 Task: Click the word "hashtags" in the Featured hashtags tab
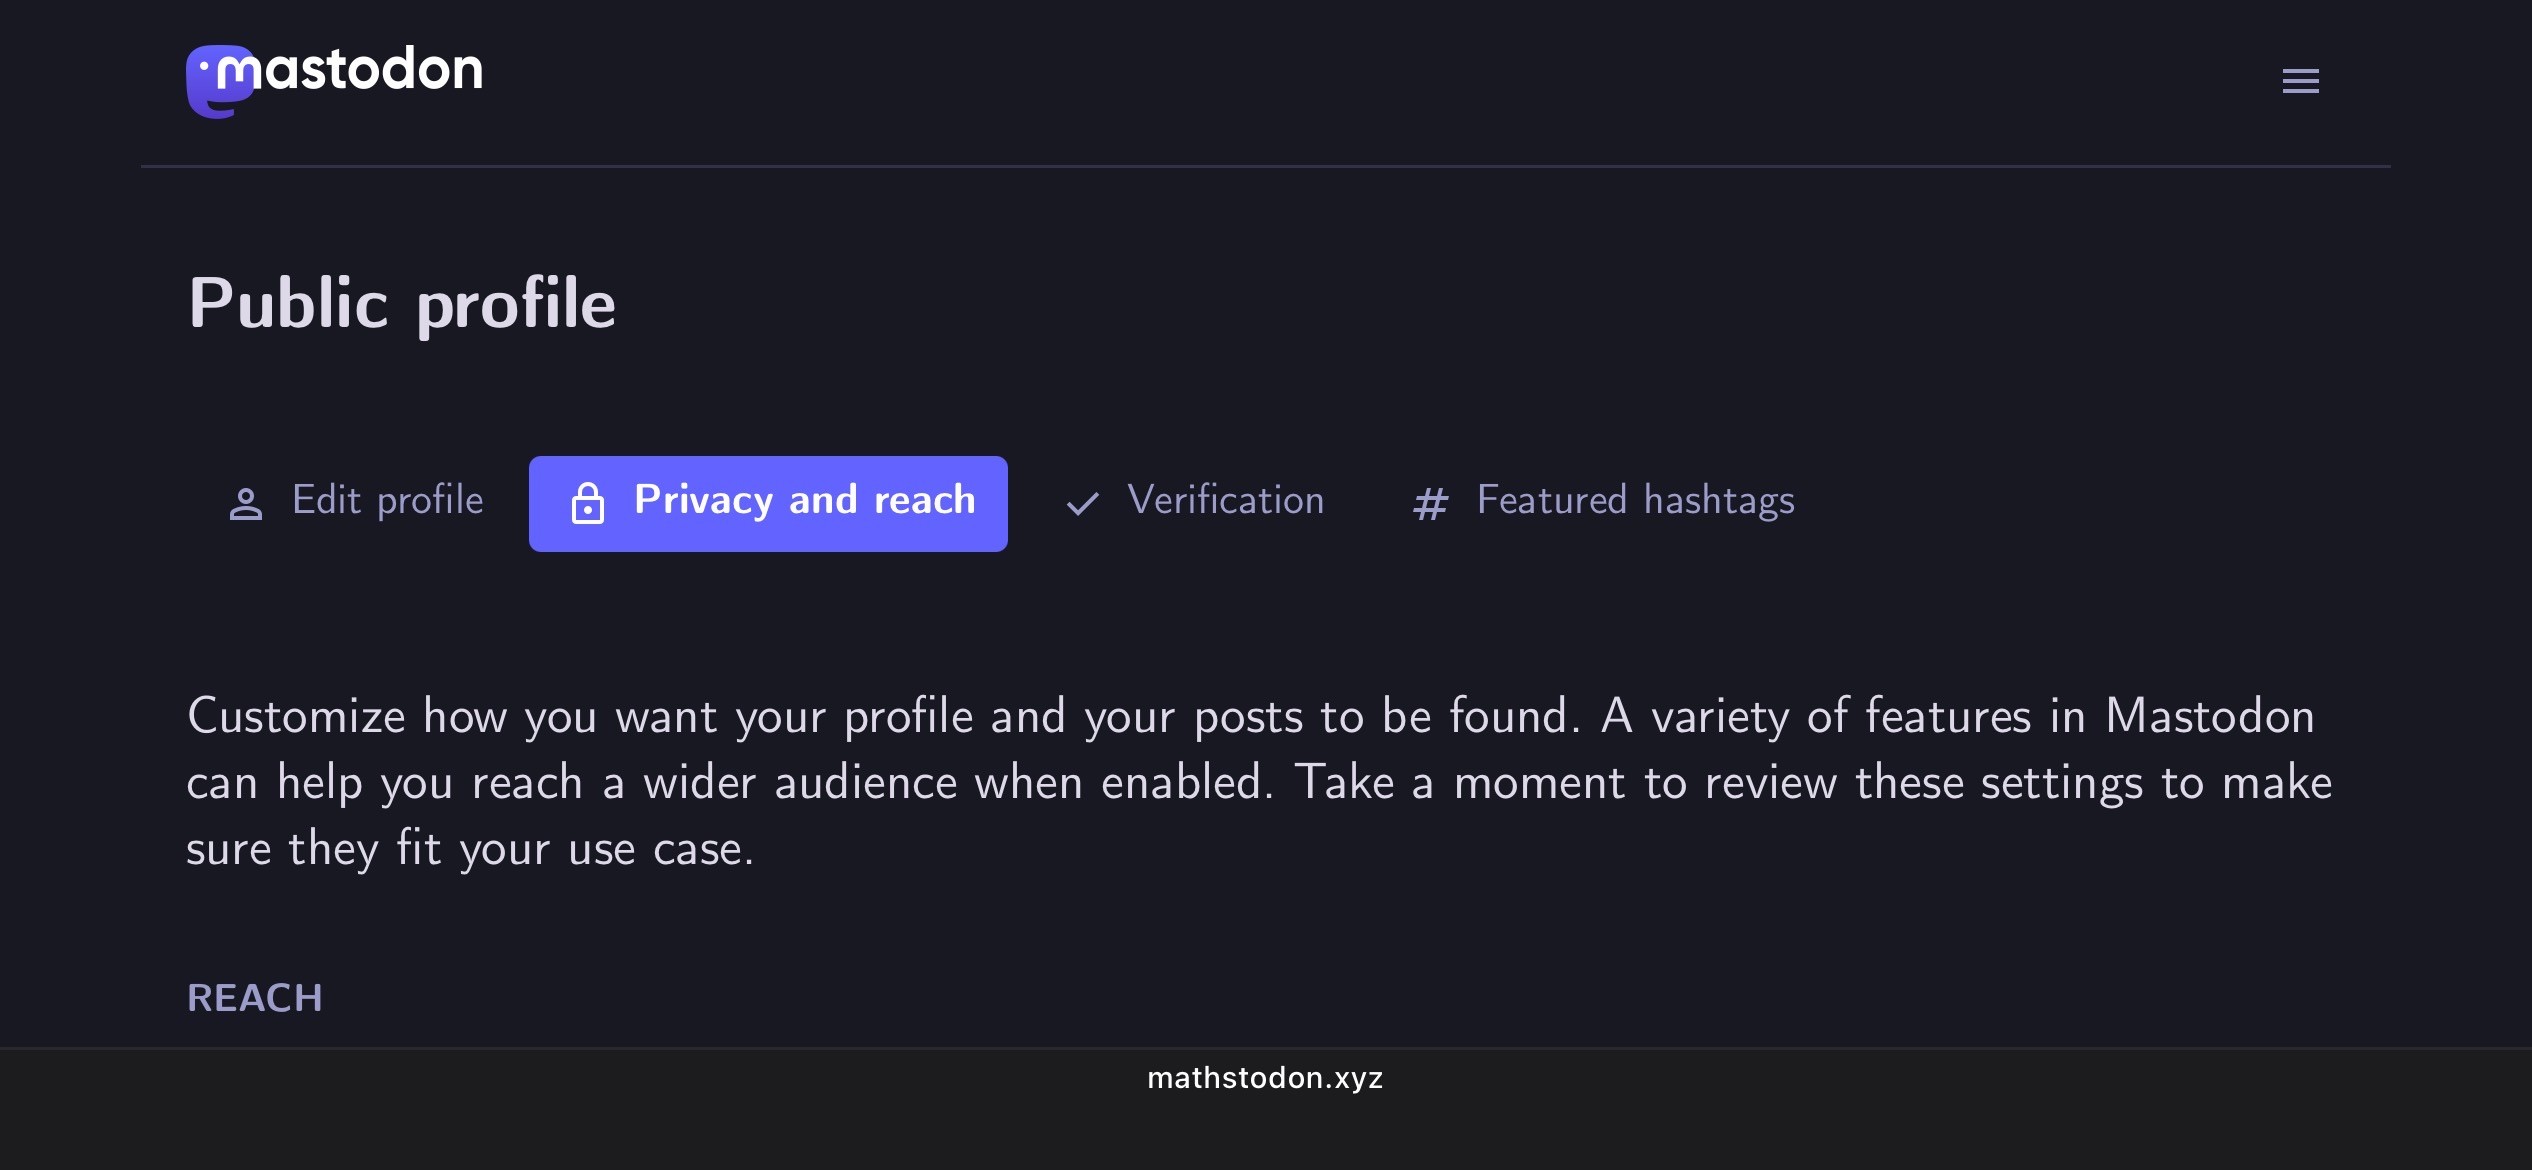1719,501
